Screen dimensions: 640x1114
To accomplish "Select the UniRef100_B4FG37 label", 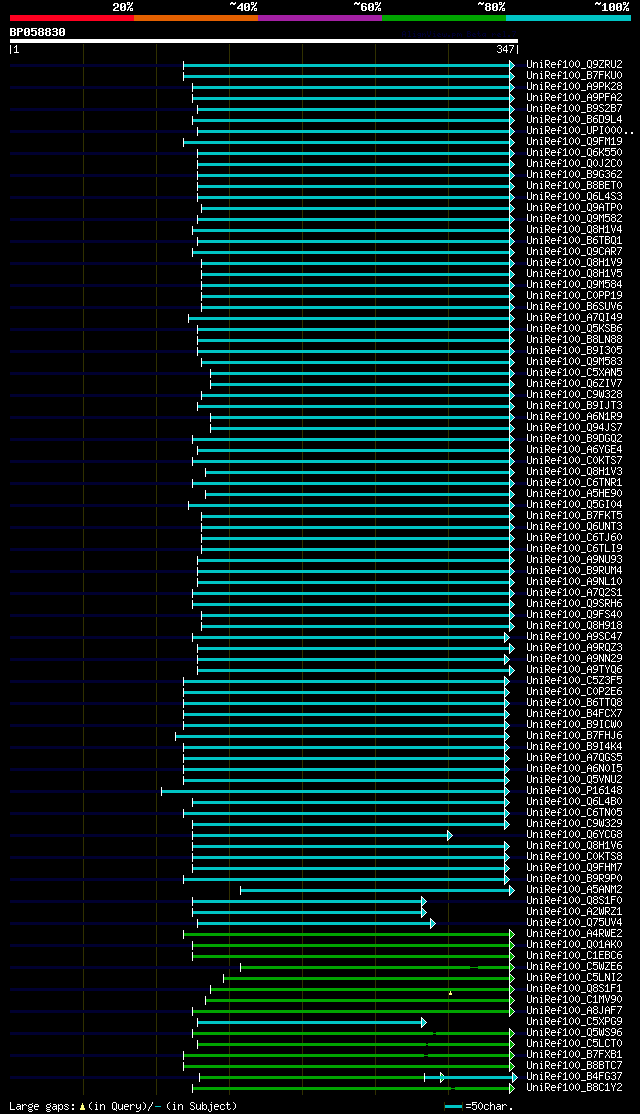I will (574, 1077).
